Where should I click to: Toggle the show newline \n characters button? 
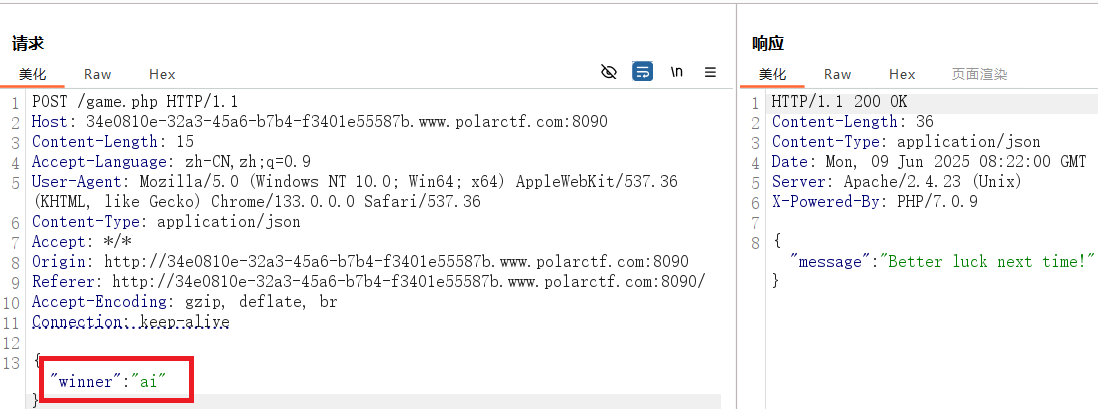(x=676, y=72)
